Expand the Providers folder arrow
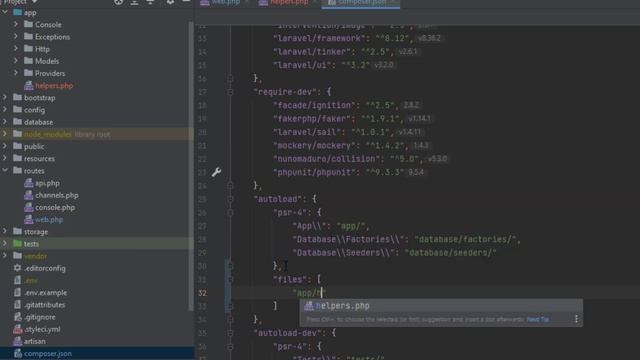Viewport: 640px width, 360px height. tap(16, 73)
